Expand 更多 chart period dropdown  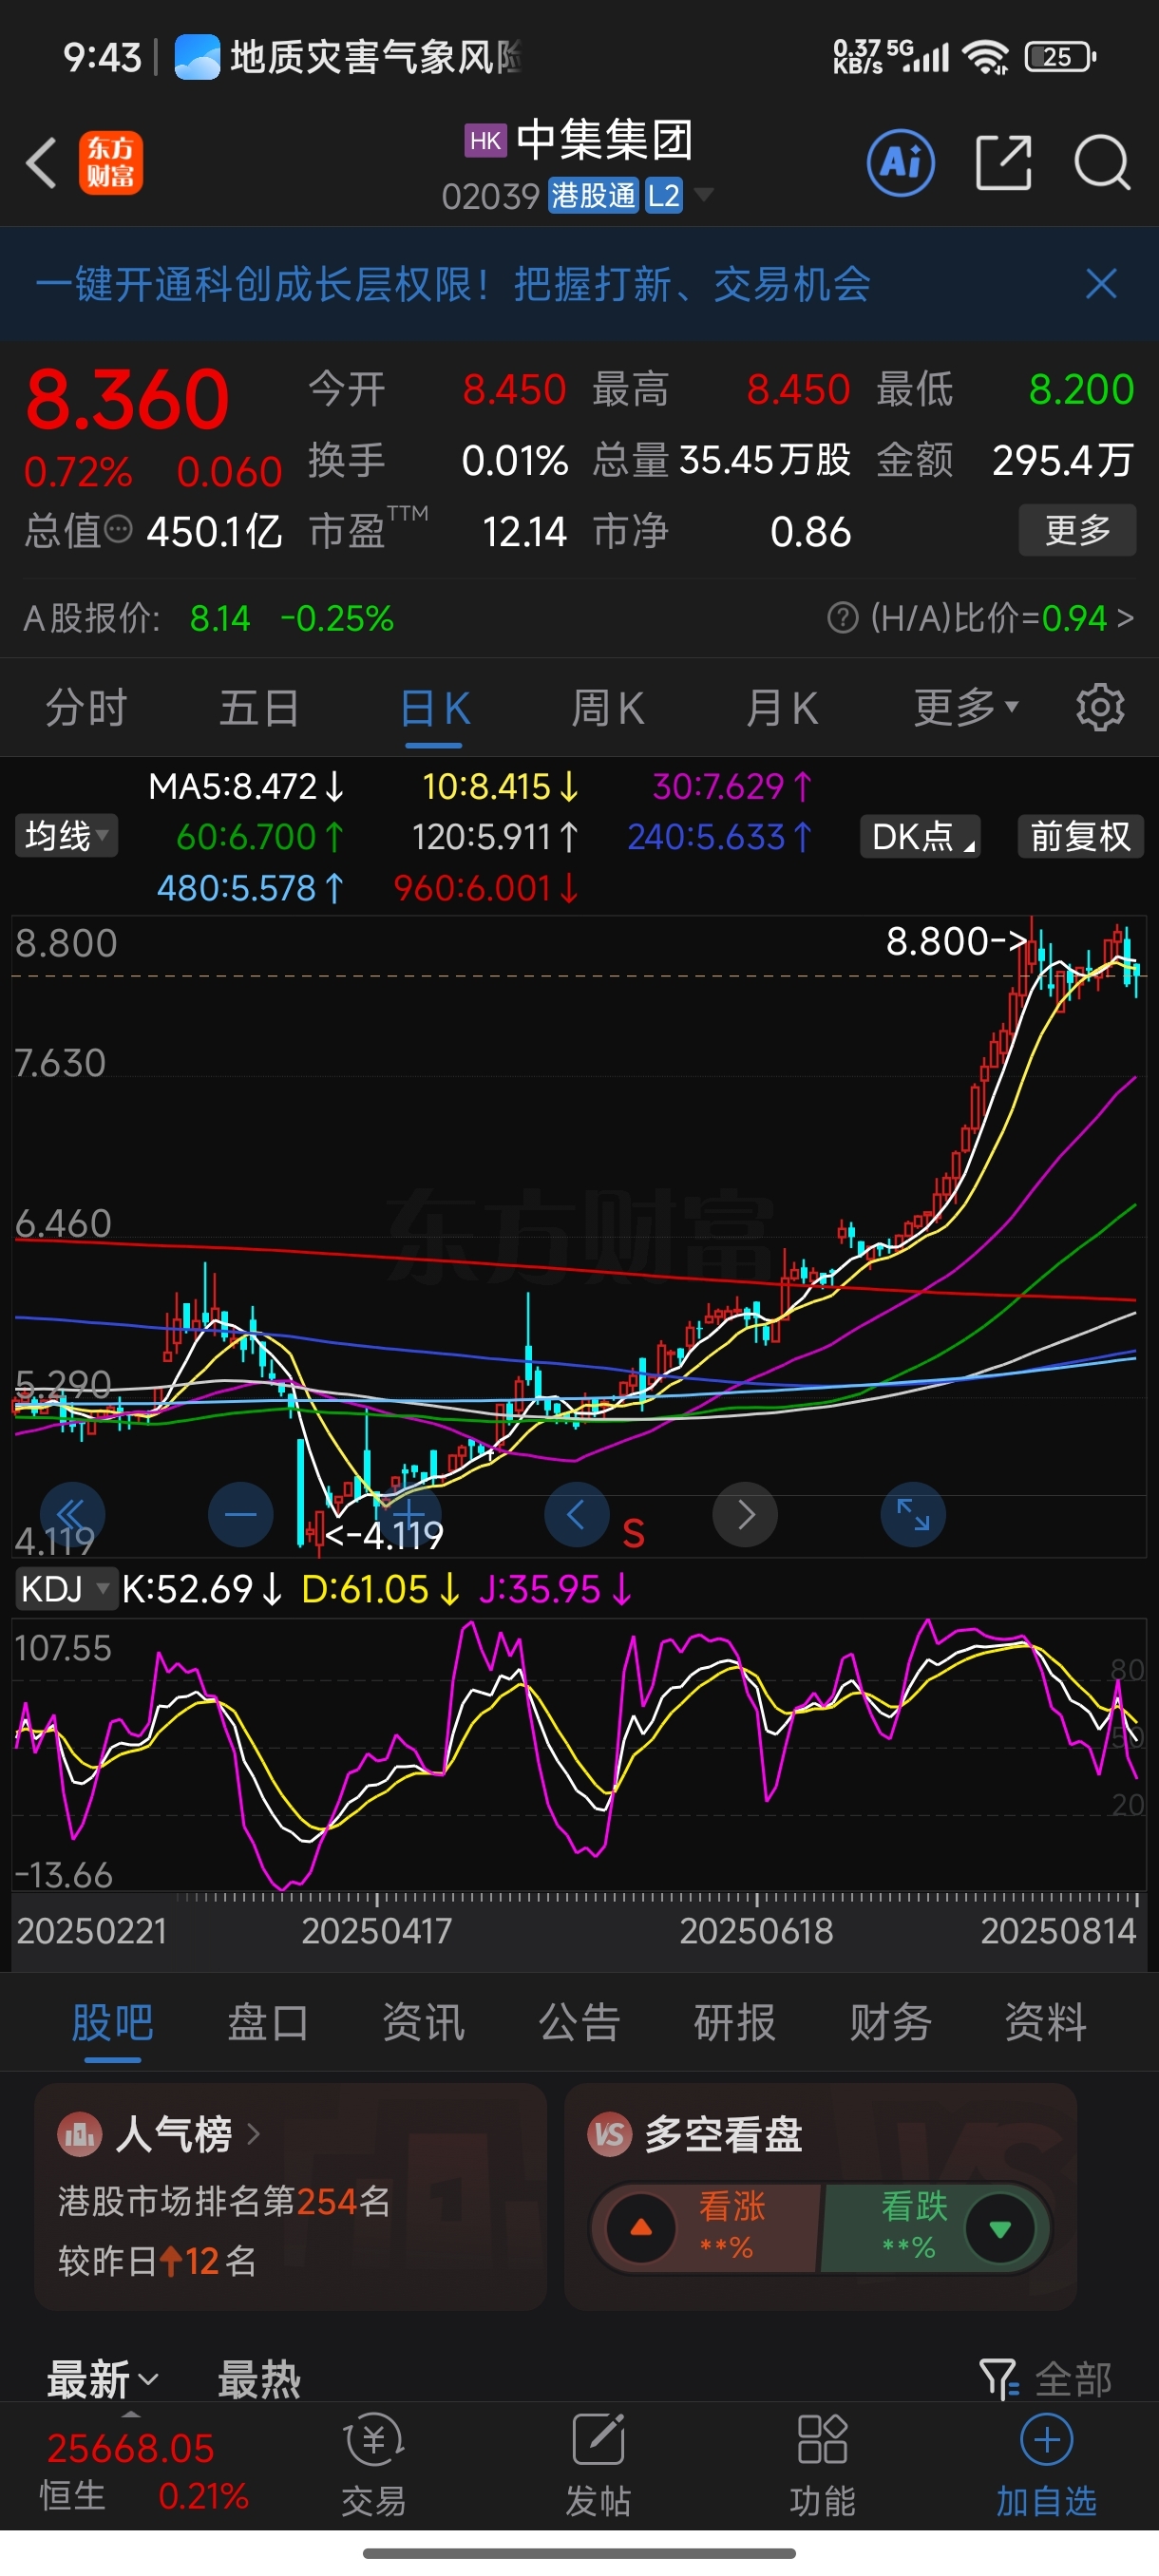(x=966, y=708)
